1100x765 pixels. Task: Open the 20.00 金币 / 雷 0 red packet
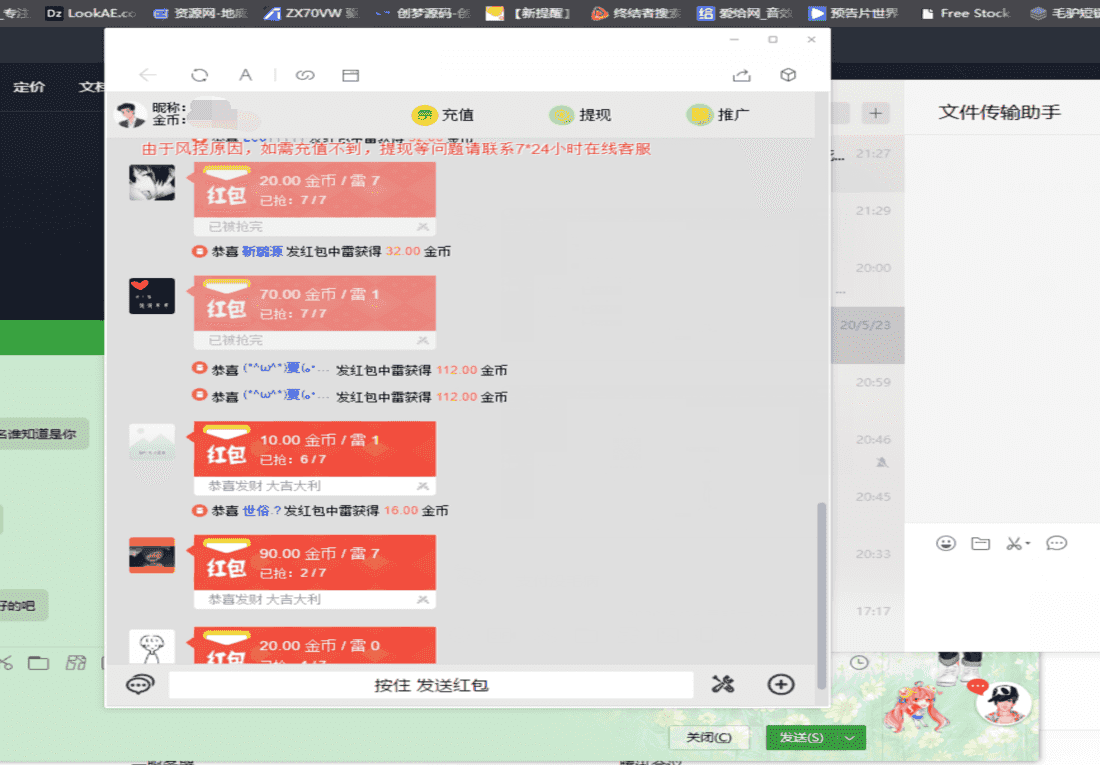[314, 646]
